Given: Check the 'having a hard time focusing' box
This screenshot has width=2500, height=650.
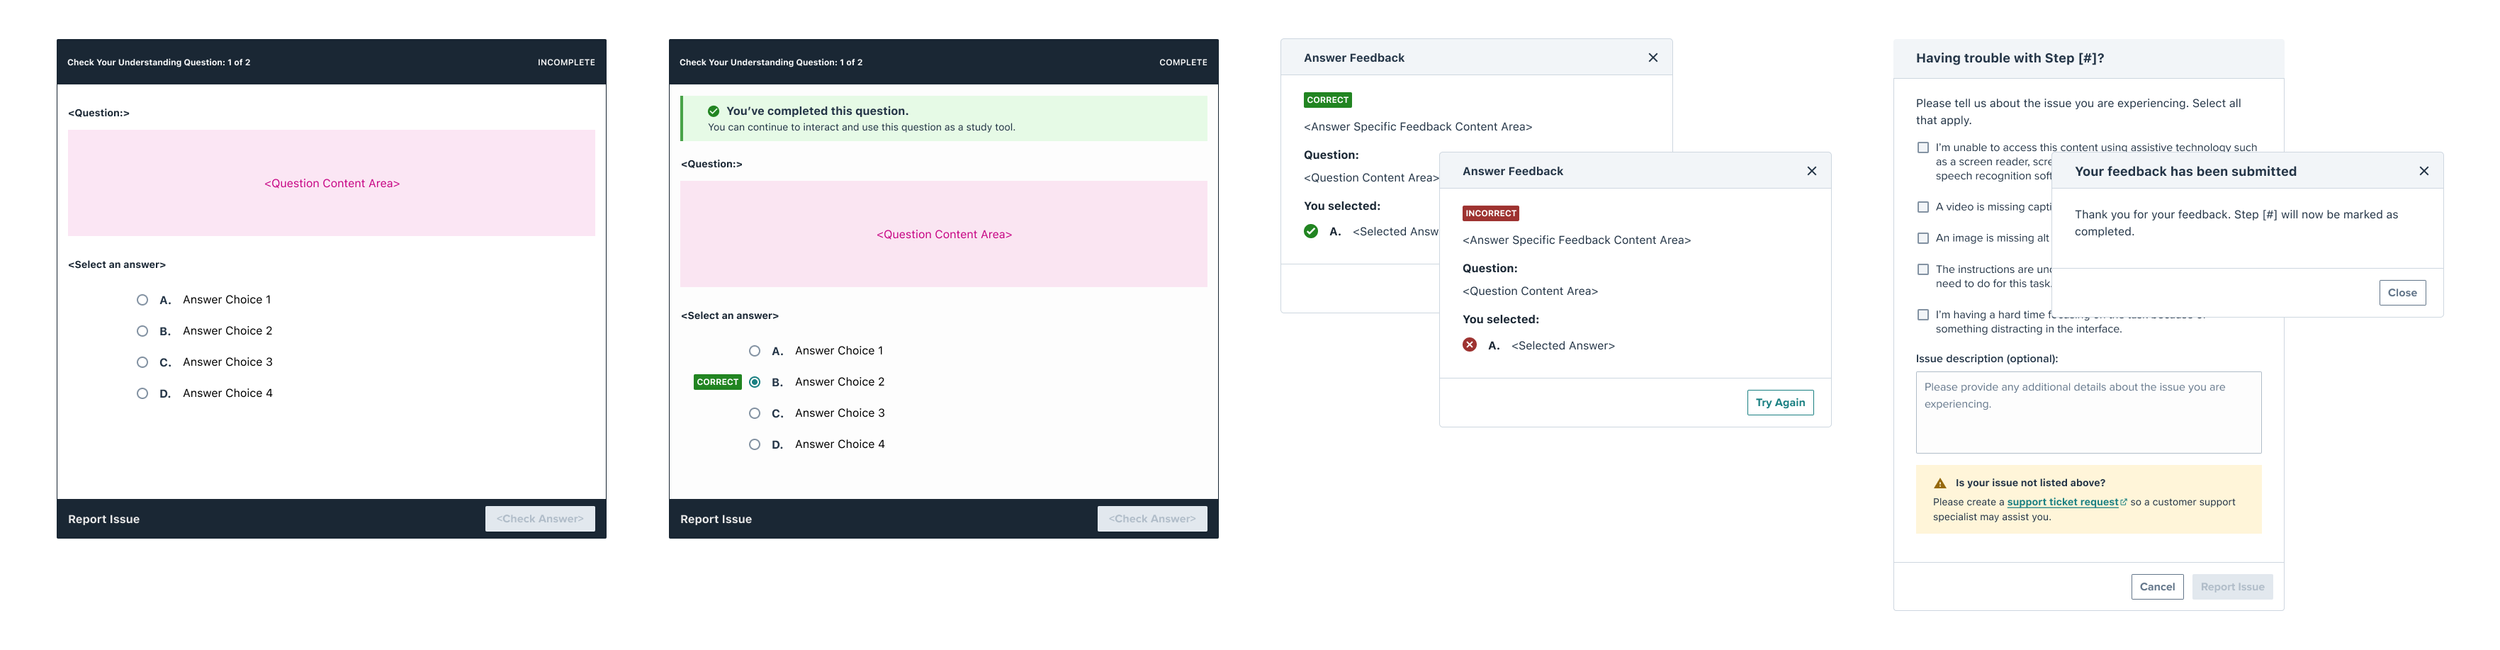Looking at the screenshot, I should point(1922,315).
